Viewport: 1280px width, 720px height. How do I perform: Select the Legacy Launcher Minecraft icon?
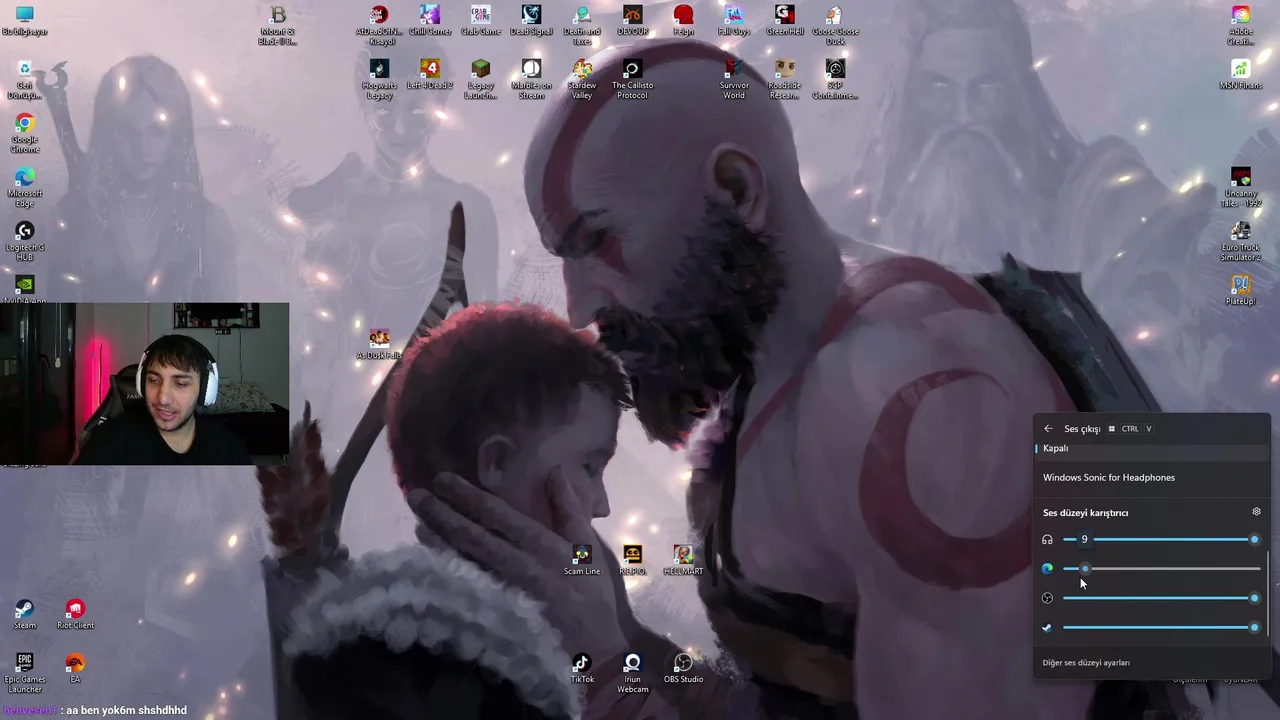tap(481, 79)
